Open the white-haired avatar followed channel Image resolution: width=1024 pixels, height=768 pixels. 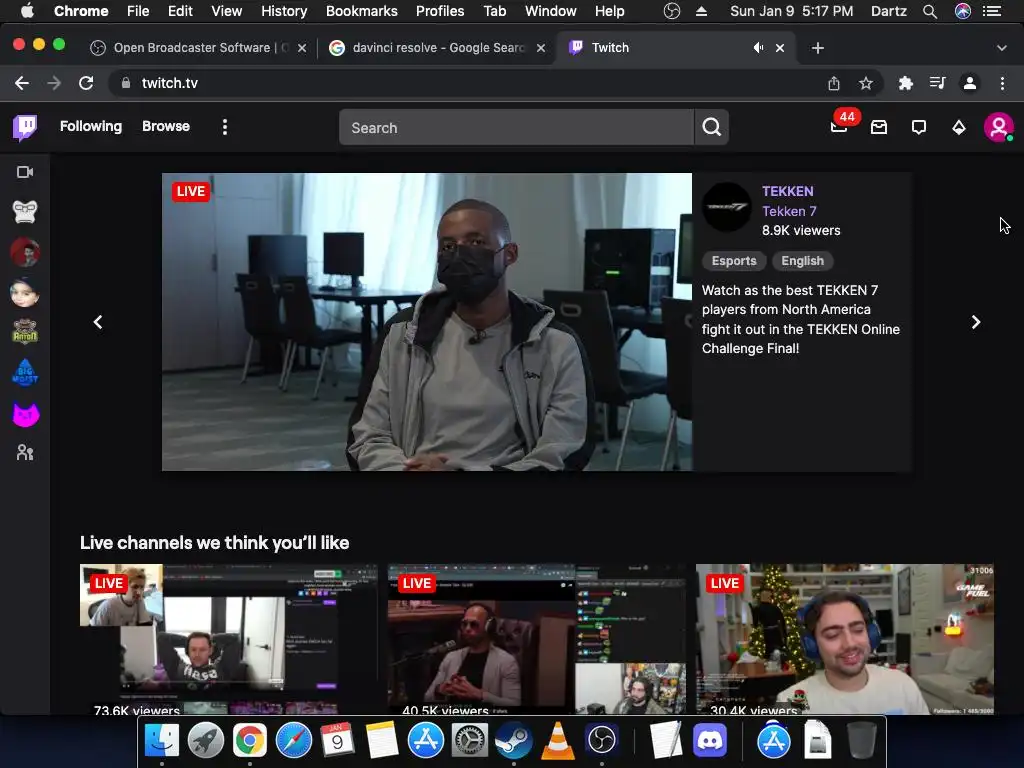[25, 293]
